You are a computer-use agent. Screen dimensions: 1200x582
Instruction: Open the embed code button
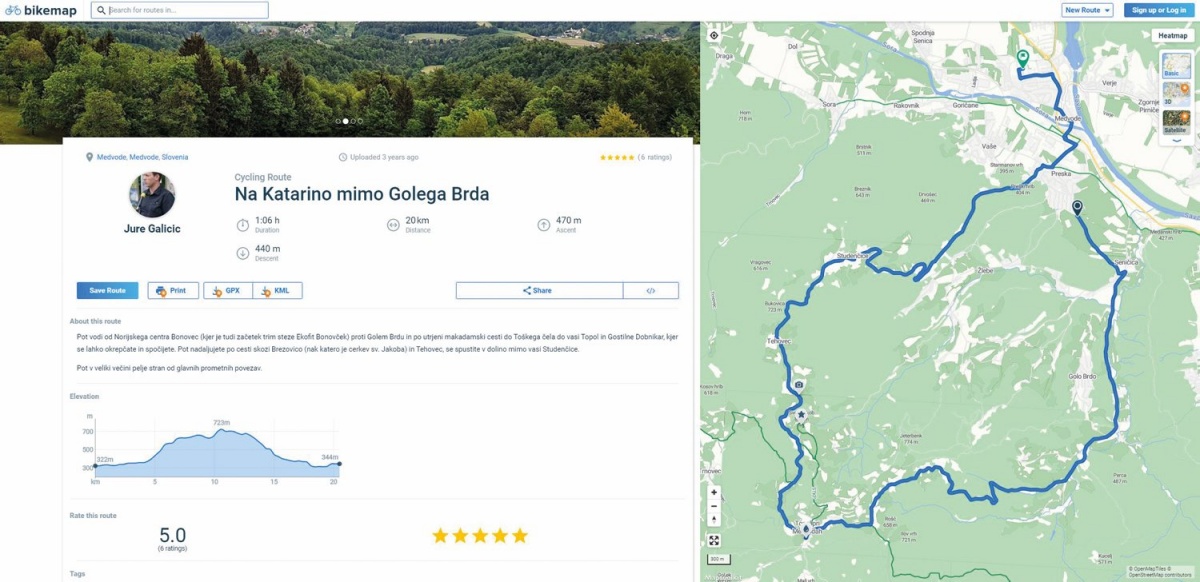coord(651,291)
